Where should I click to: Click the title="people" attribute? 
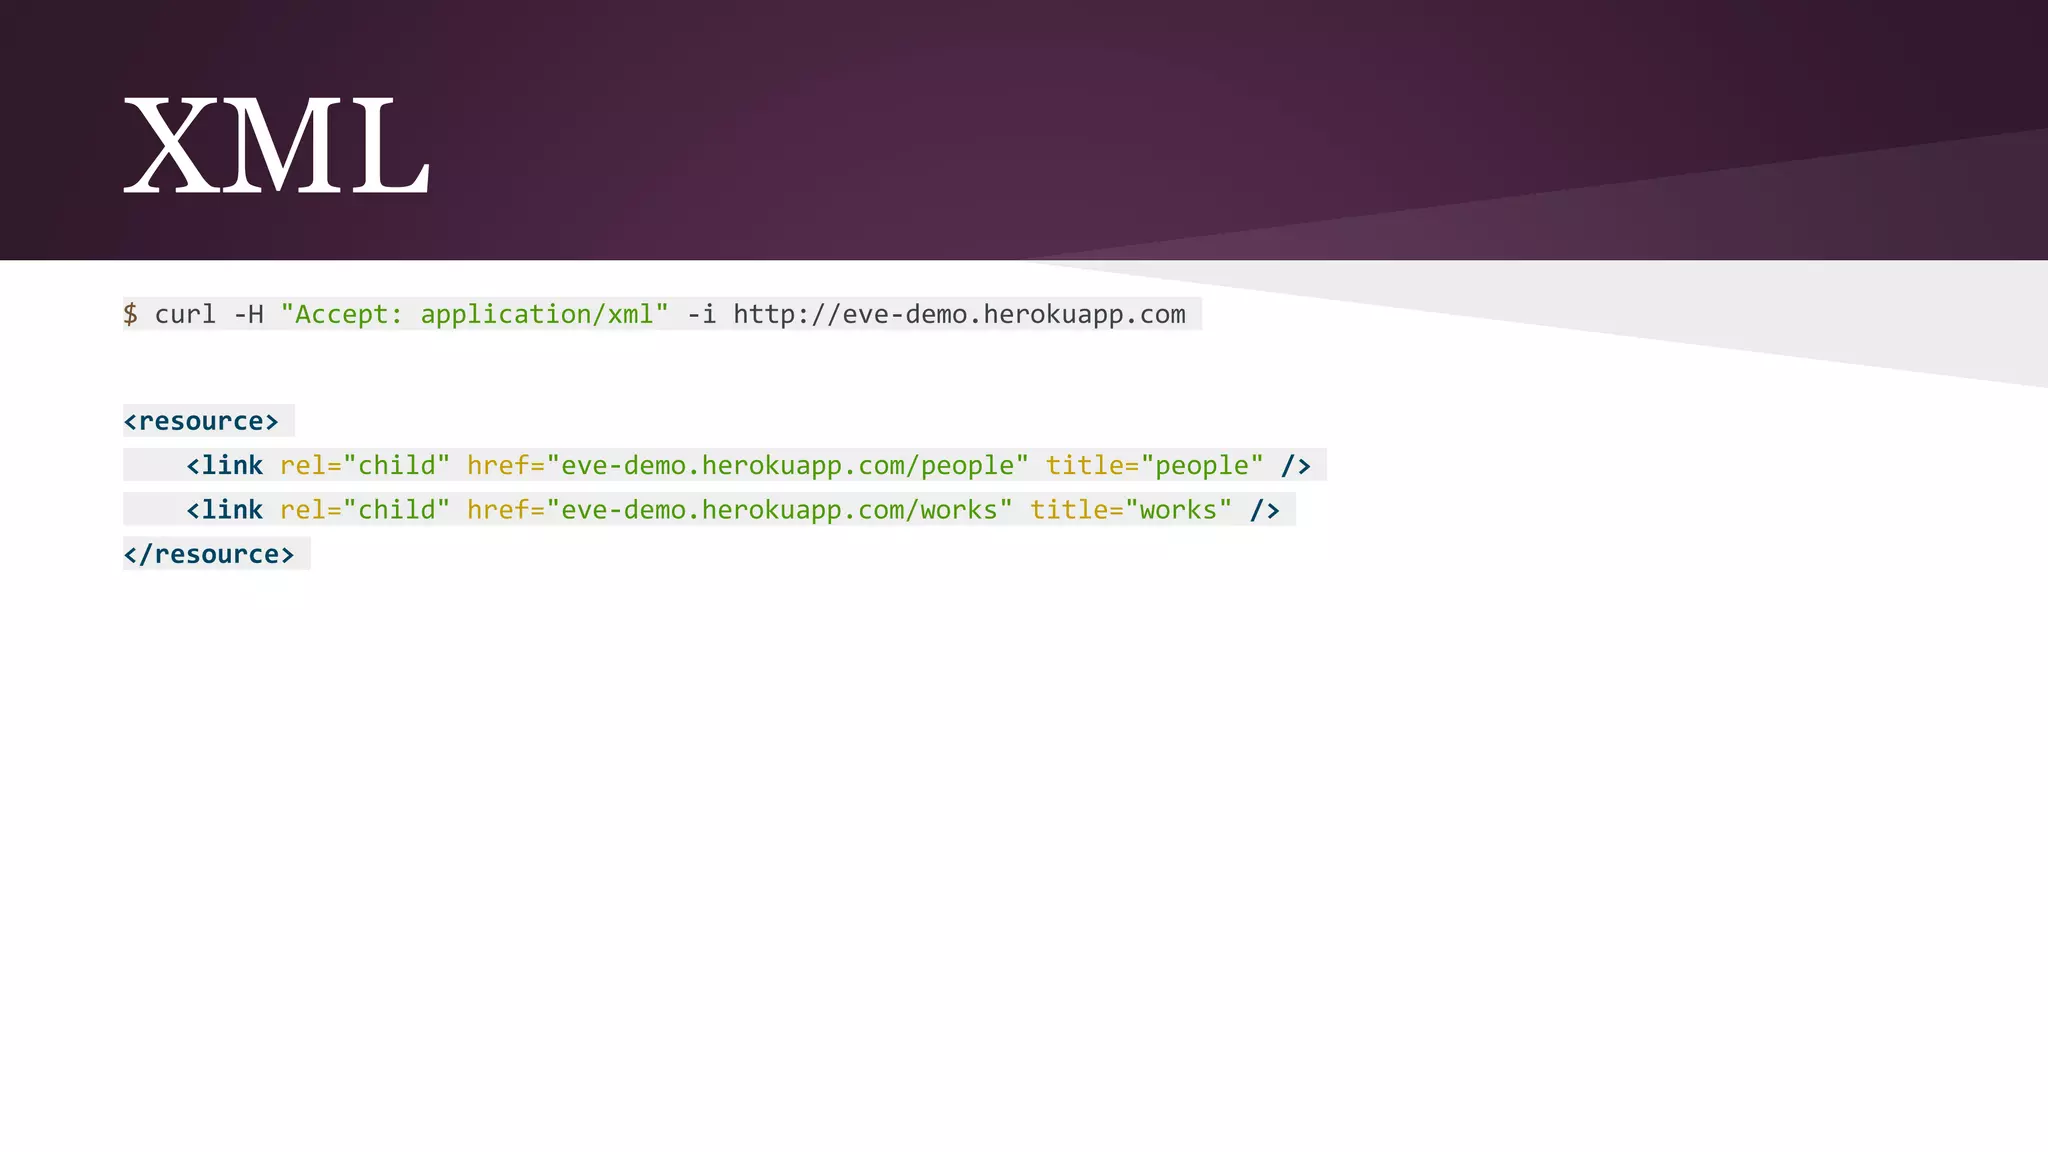click(1155, 465)
